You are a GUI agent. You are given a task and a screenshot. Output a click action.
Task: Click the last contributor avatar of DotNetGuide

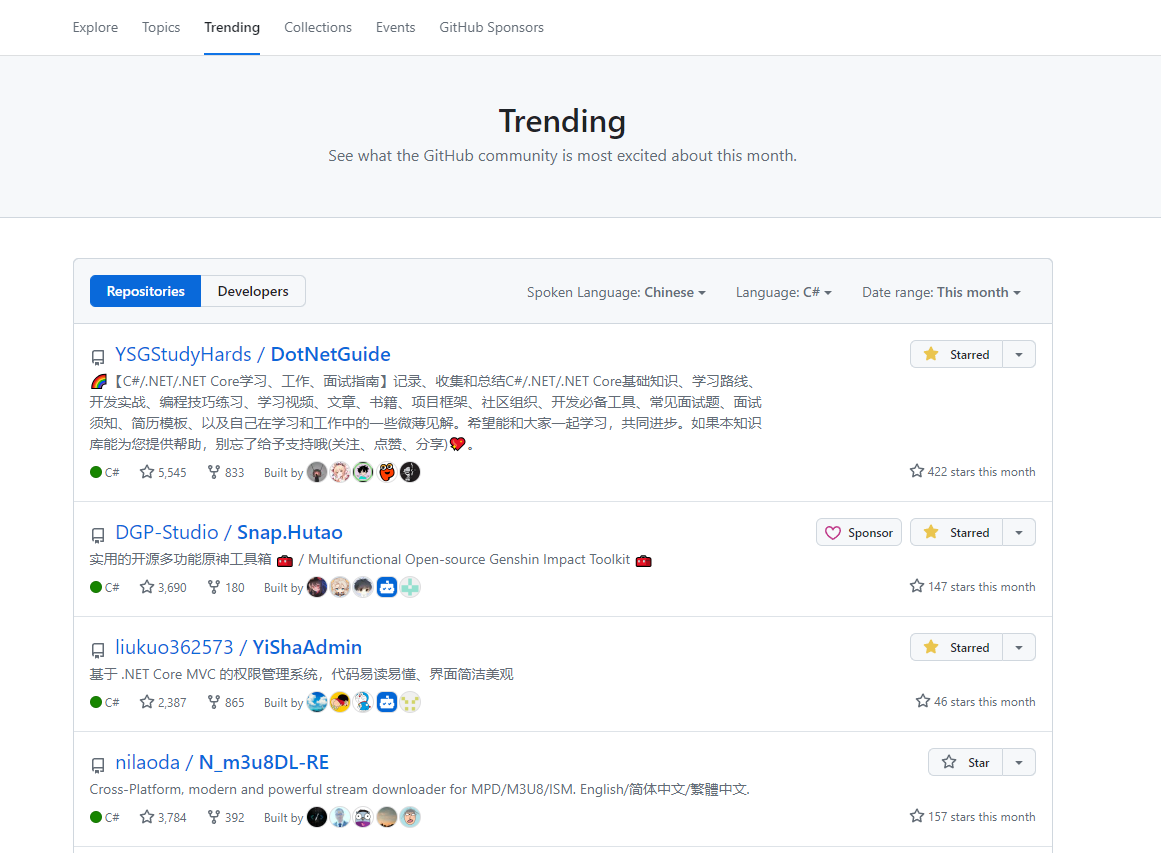(x=410, y=472)
